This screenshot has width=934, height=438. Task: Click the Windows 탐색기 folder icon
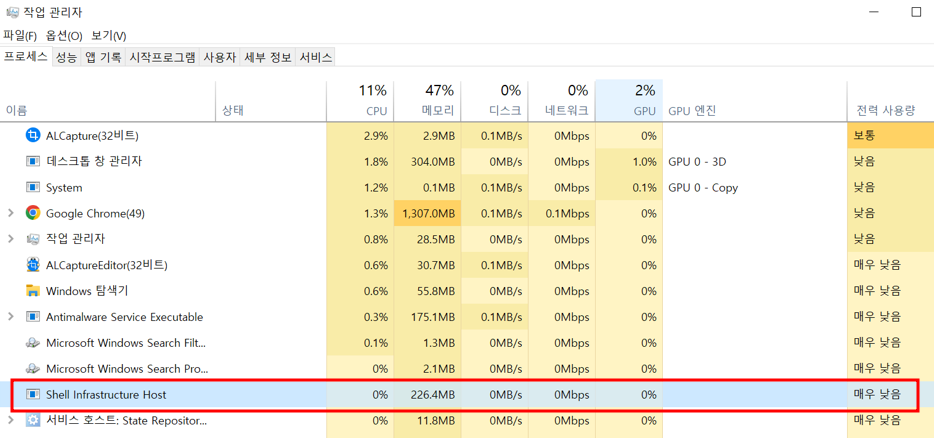coord(32,291)
